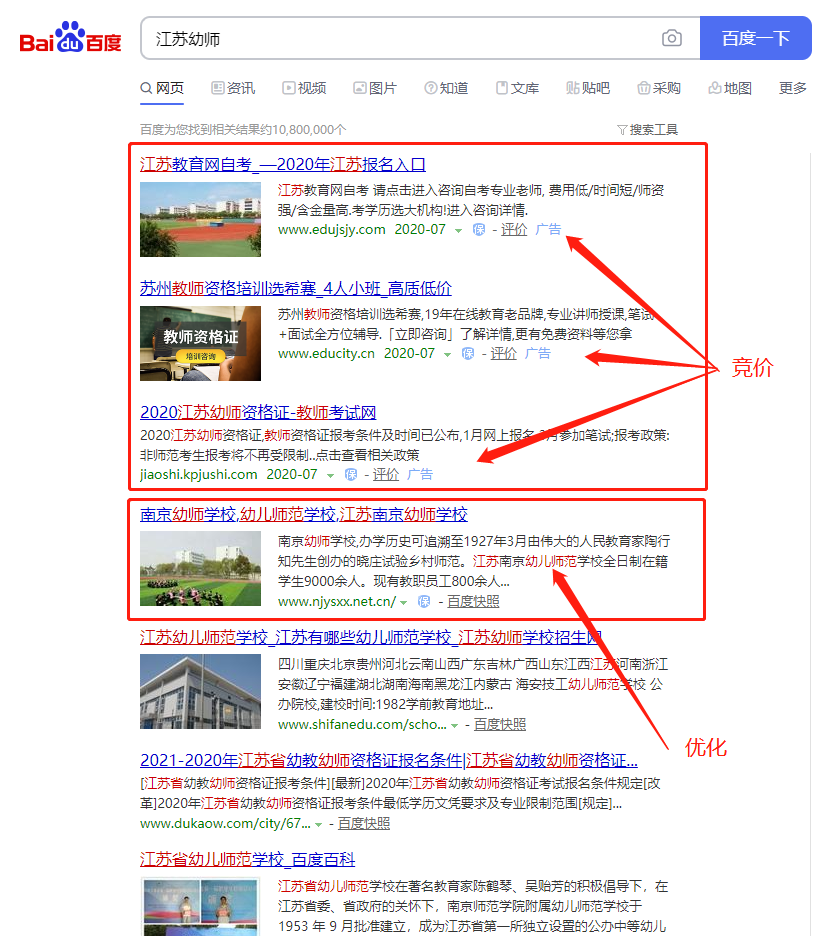Expand dropdown arrow next to jiaoshi.kpjushi.com
Screen dimensions: 813x936
coord(330,476)
